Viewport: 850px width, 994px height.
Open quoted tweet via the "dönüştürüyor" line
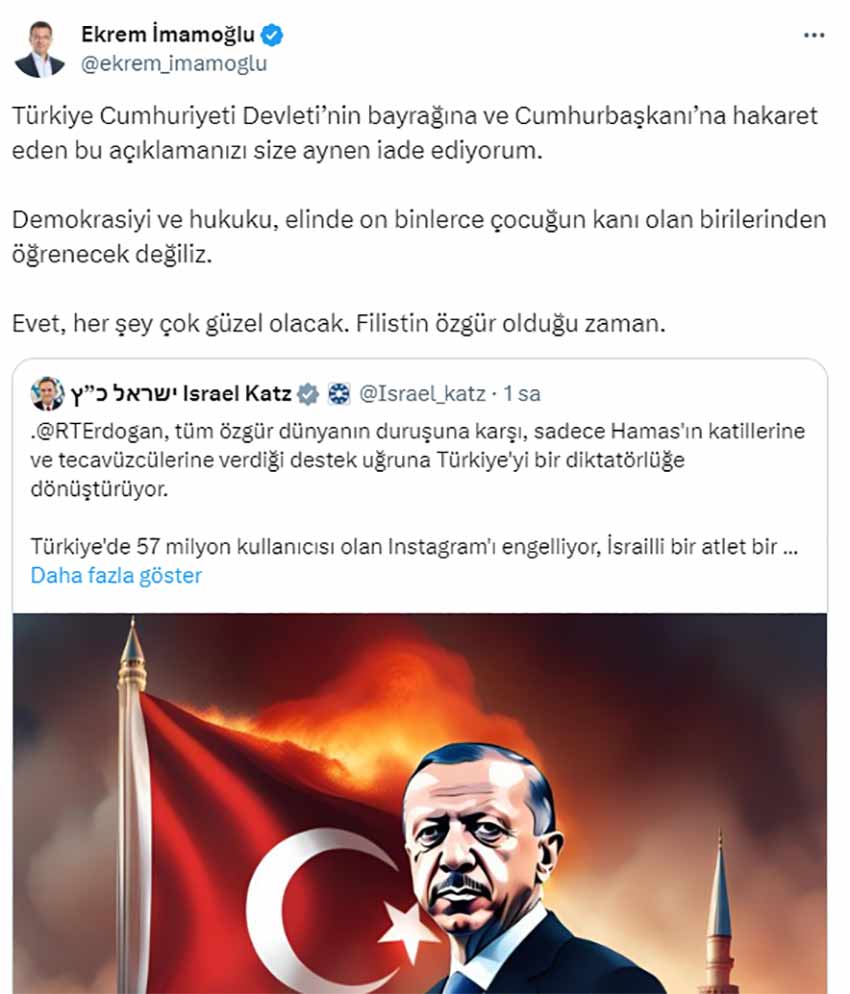pos(100,489)
